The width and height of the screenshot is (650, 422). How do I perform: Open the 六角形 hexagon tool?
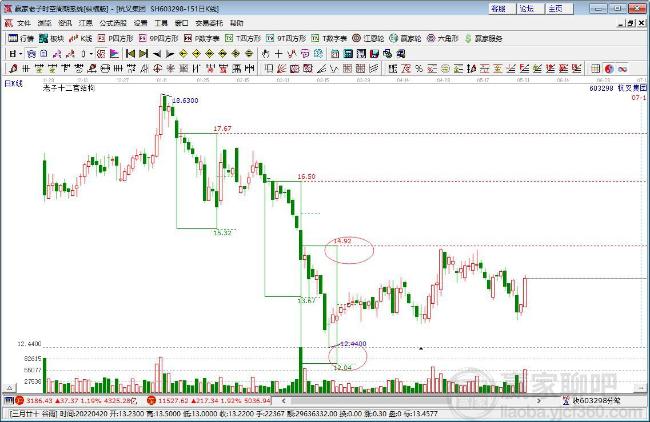[x=443, y=39]
